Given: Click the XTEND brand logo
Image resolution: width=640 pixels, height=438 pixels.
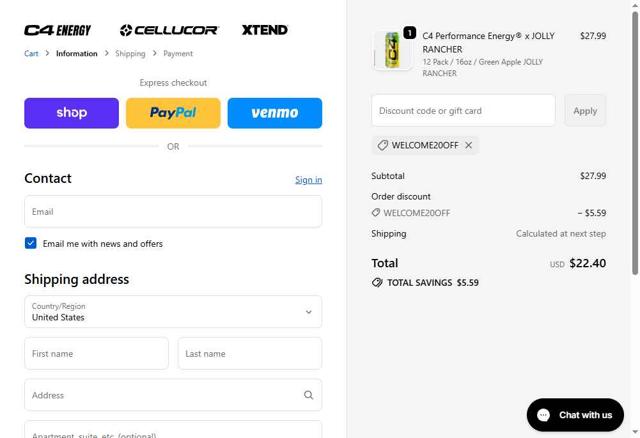Looking at the screenshot, I should (265, 30).
